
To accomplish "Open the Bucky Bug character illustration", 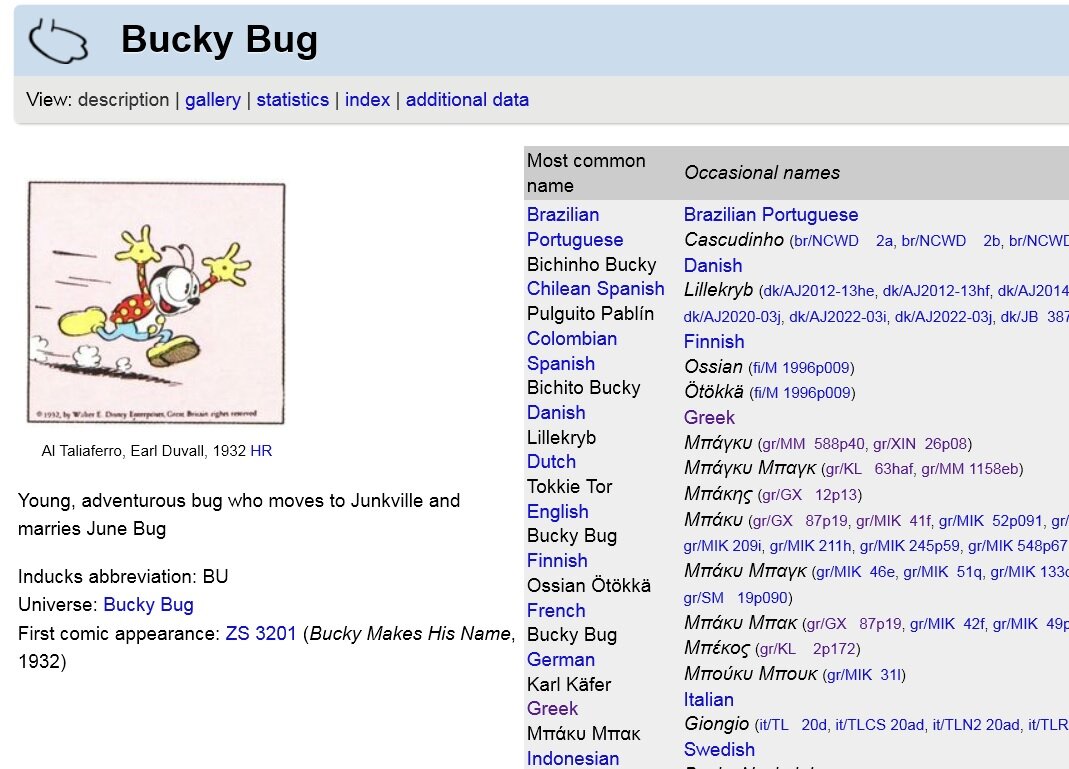I will (x=156, y=303).
